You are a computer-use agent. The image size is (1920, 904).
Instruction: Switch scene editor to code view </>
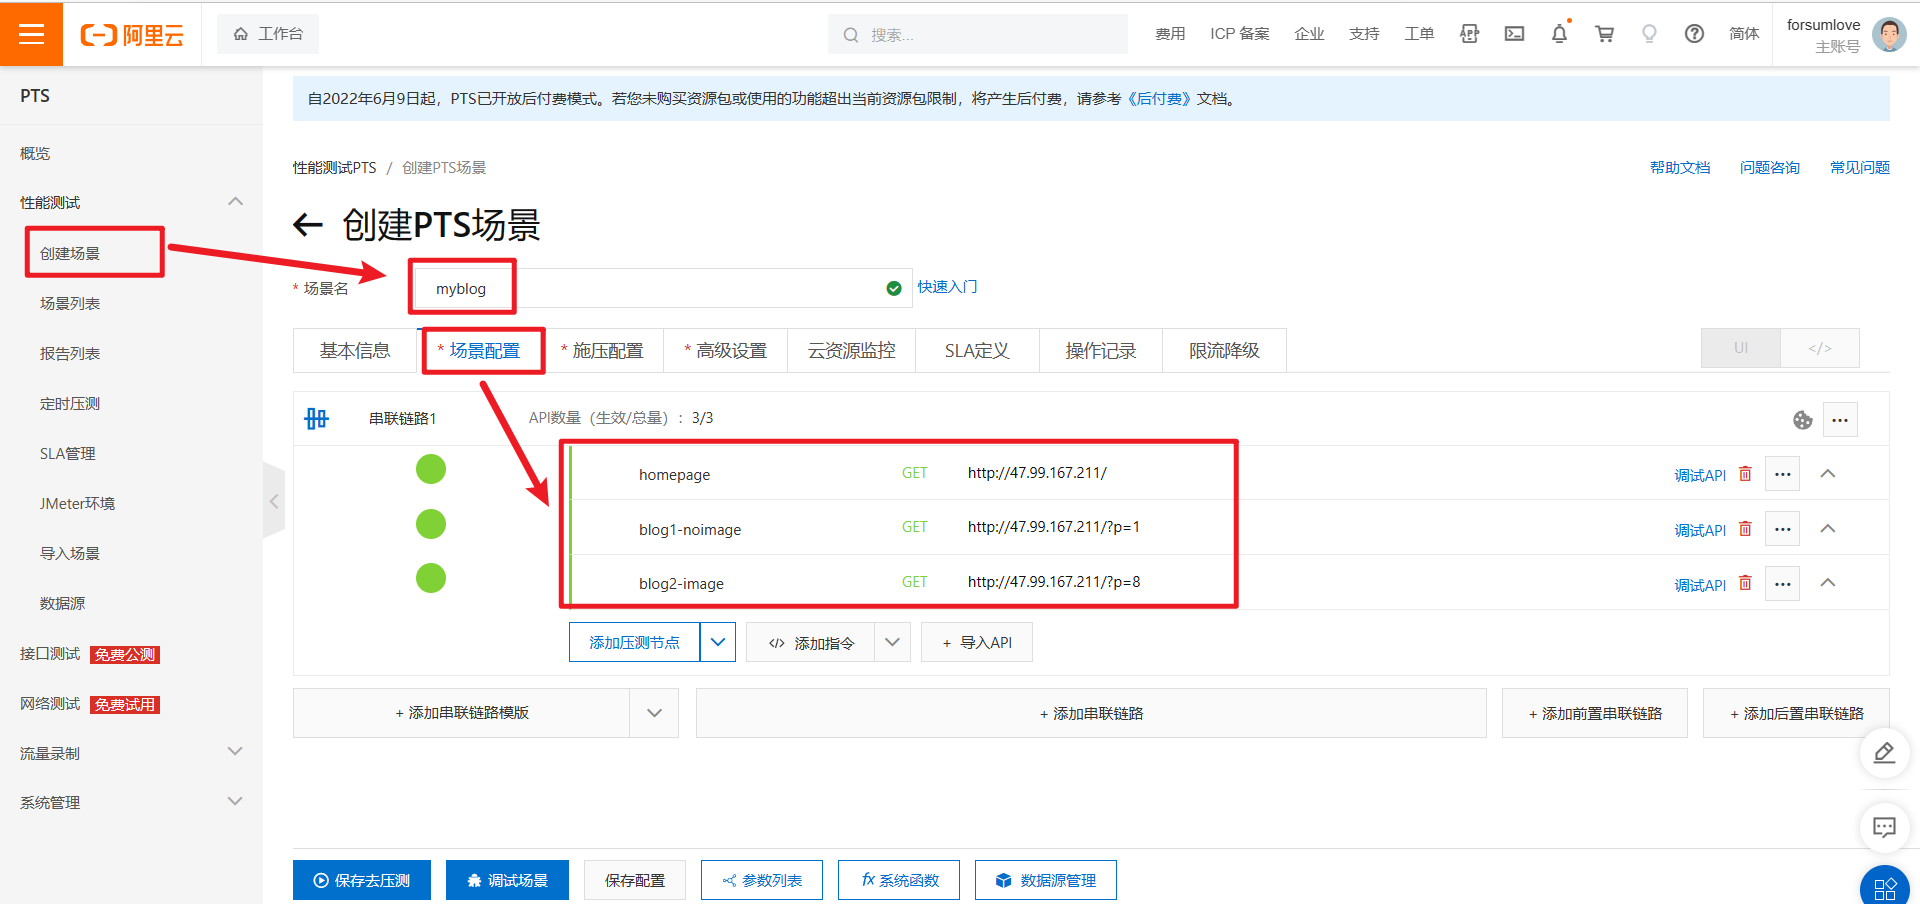(x=1818, y=348)
